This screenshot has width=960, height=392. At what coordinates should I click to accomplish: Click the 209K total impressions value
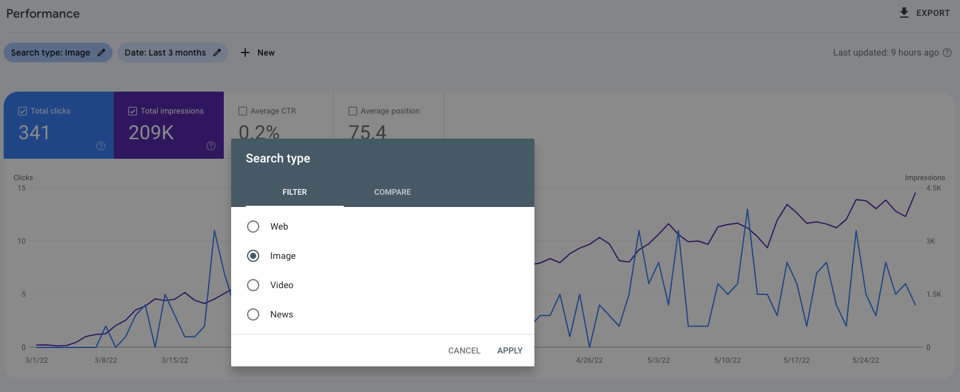151,132
